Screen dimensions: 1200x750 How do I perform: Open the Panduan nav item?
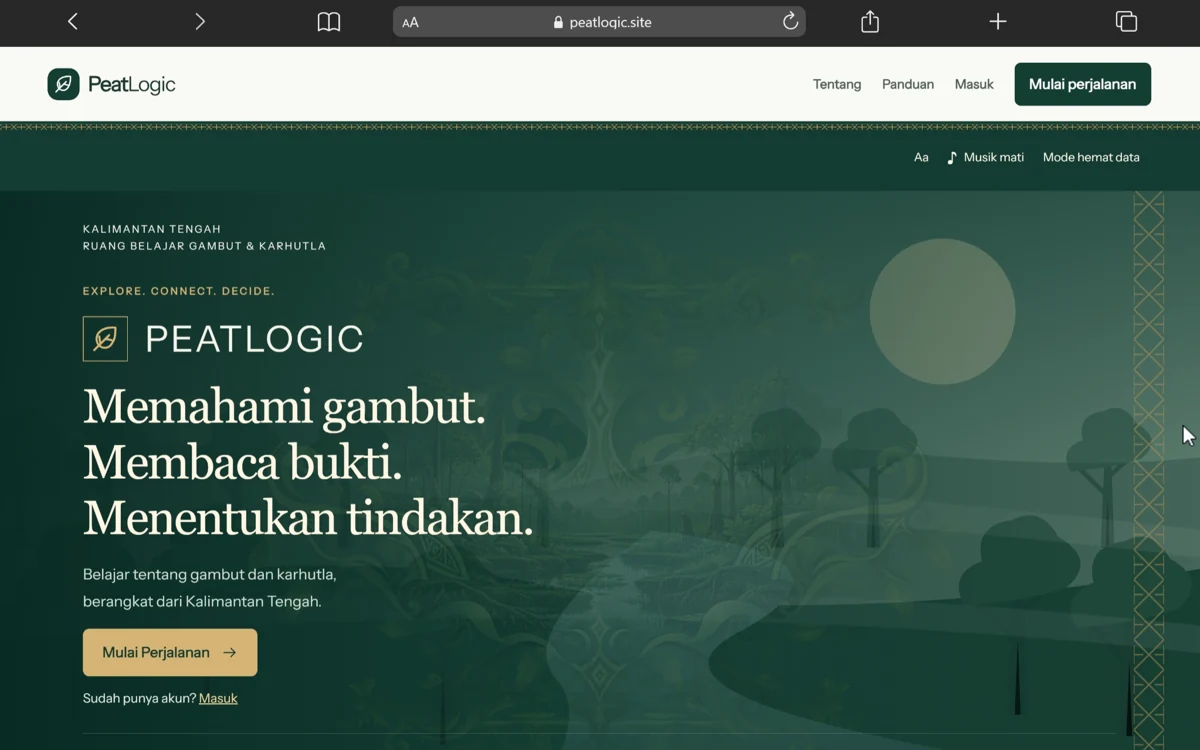tap(908, 84)
